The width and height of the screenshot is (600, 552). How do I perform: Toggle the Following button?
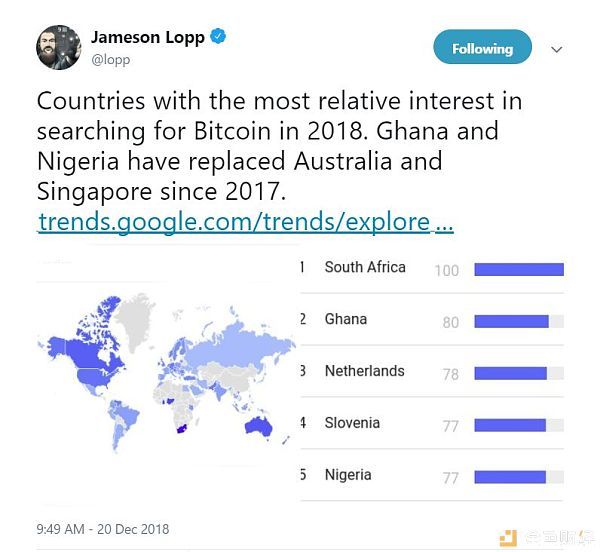(x=482, y=47)
